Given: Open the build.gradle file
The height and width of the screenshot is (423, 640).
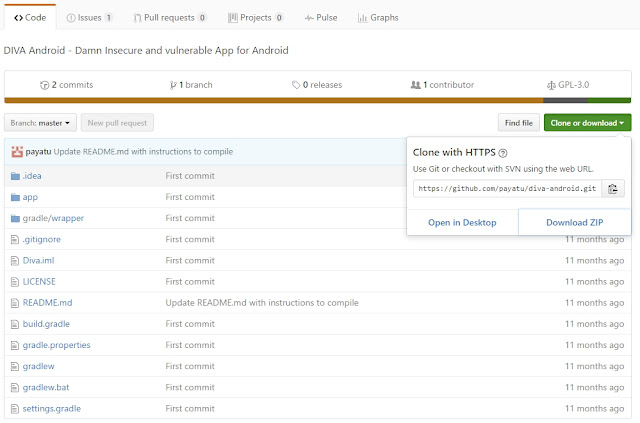Looking at the screenshot, I should 46,324.
